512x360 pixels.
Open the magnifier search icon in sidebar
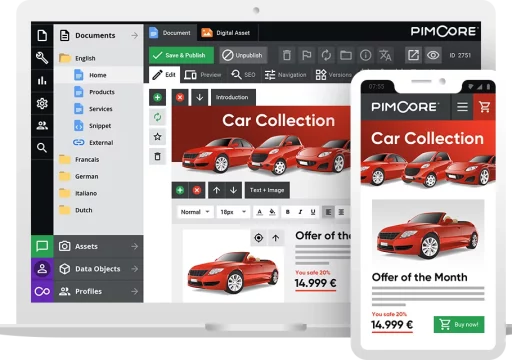[x=42, y=148]
